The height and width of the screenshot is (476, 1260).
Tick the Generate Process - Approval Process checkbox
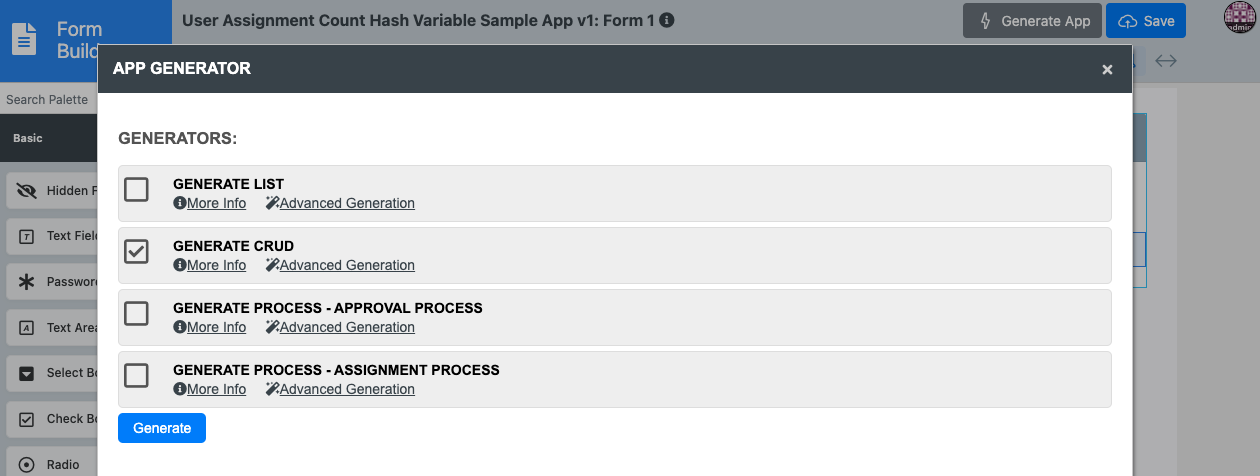[136, 313]
